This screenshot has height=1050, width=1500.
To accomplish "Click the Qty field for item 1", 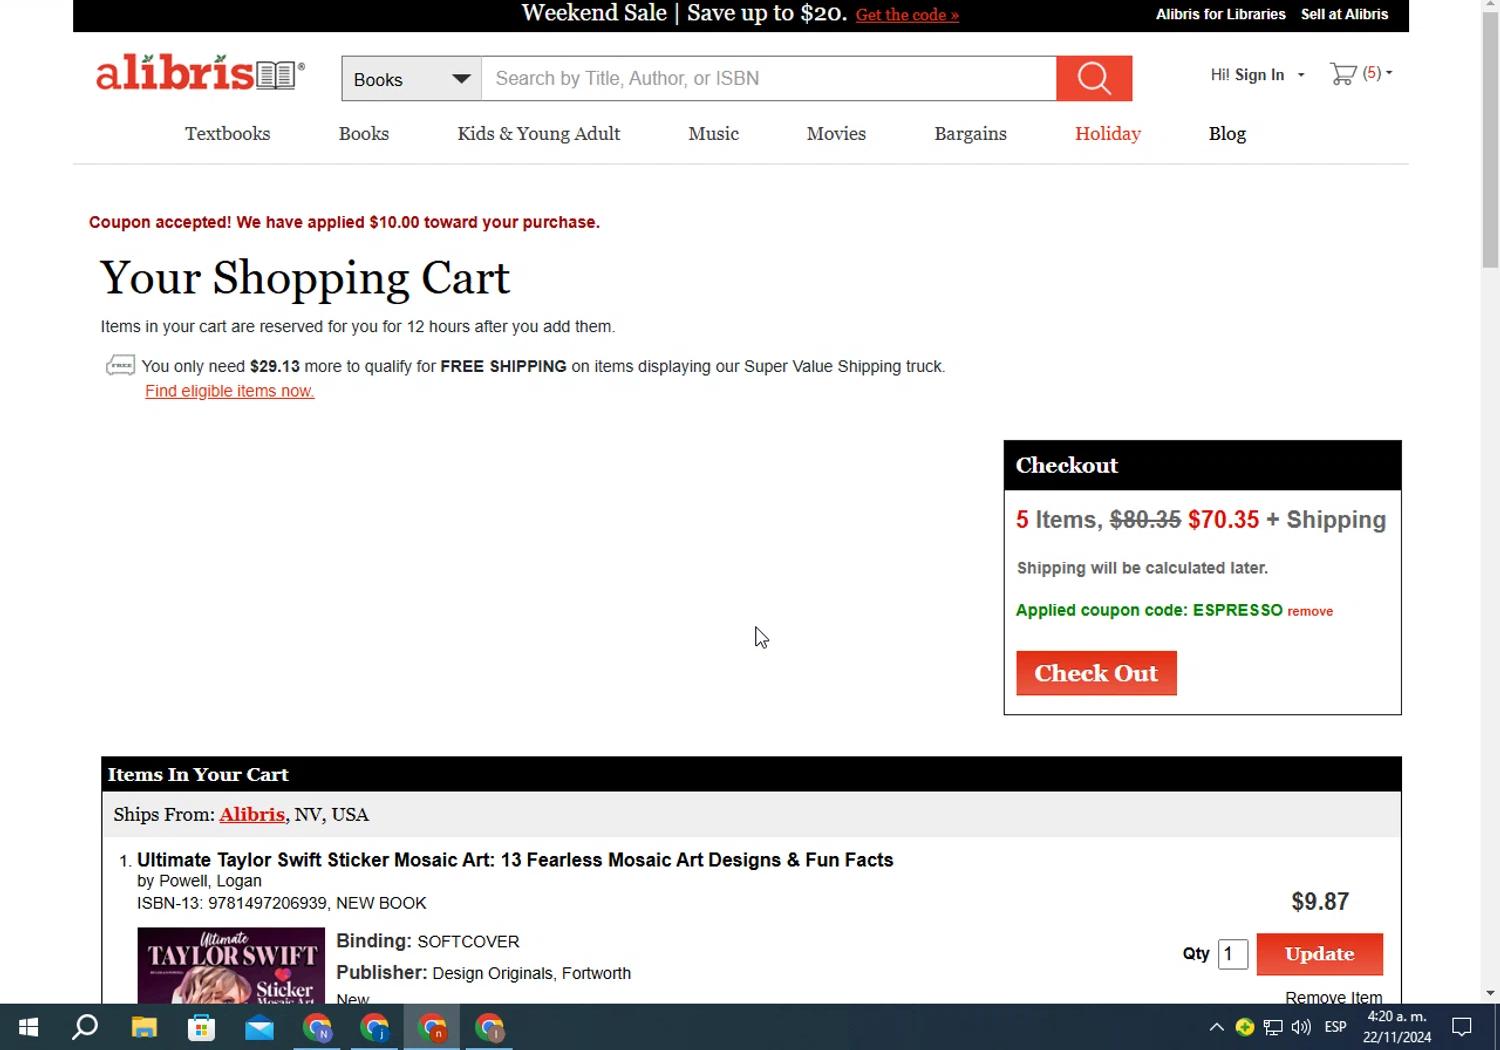I will (x=1233, y=954).
